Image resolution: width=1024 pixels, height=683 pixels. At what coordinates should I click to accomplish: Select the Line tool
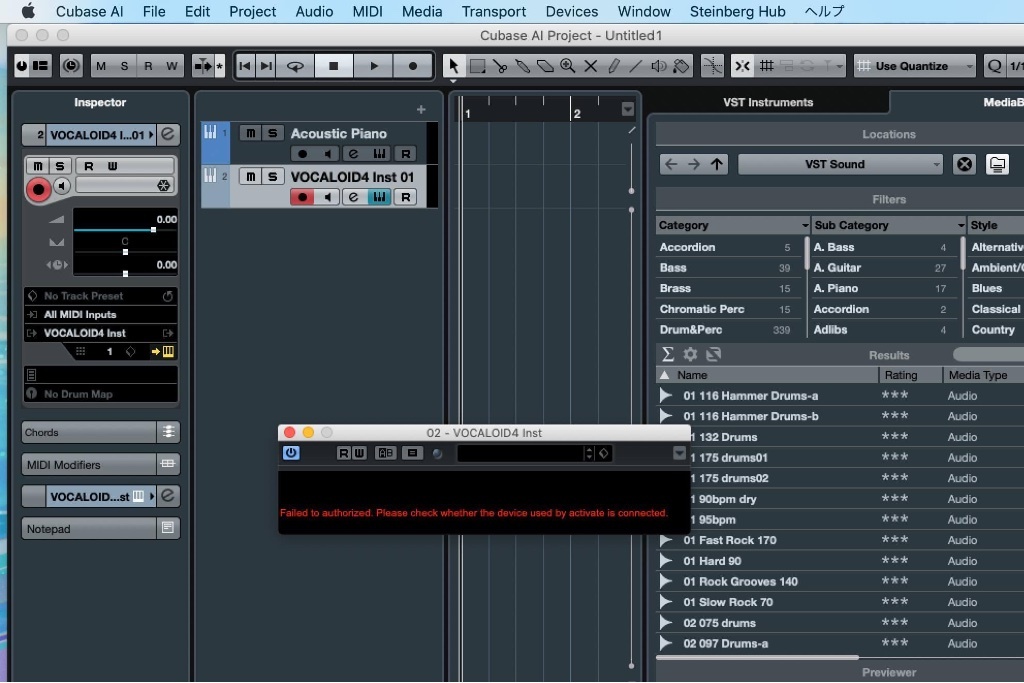pyautogui.click(x=636, y=66)
